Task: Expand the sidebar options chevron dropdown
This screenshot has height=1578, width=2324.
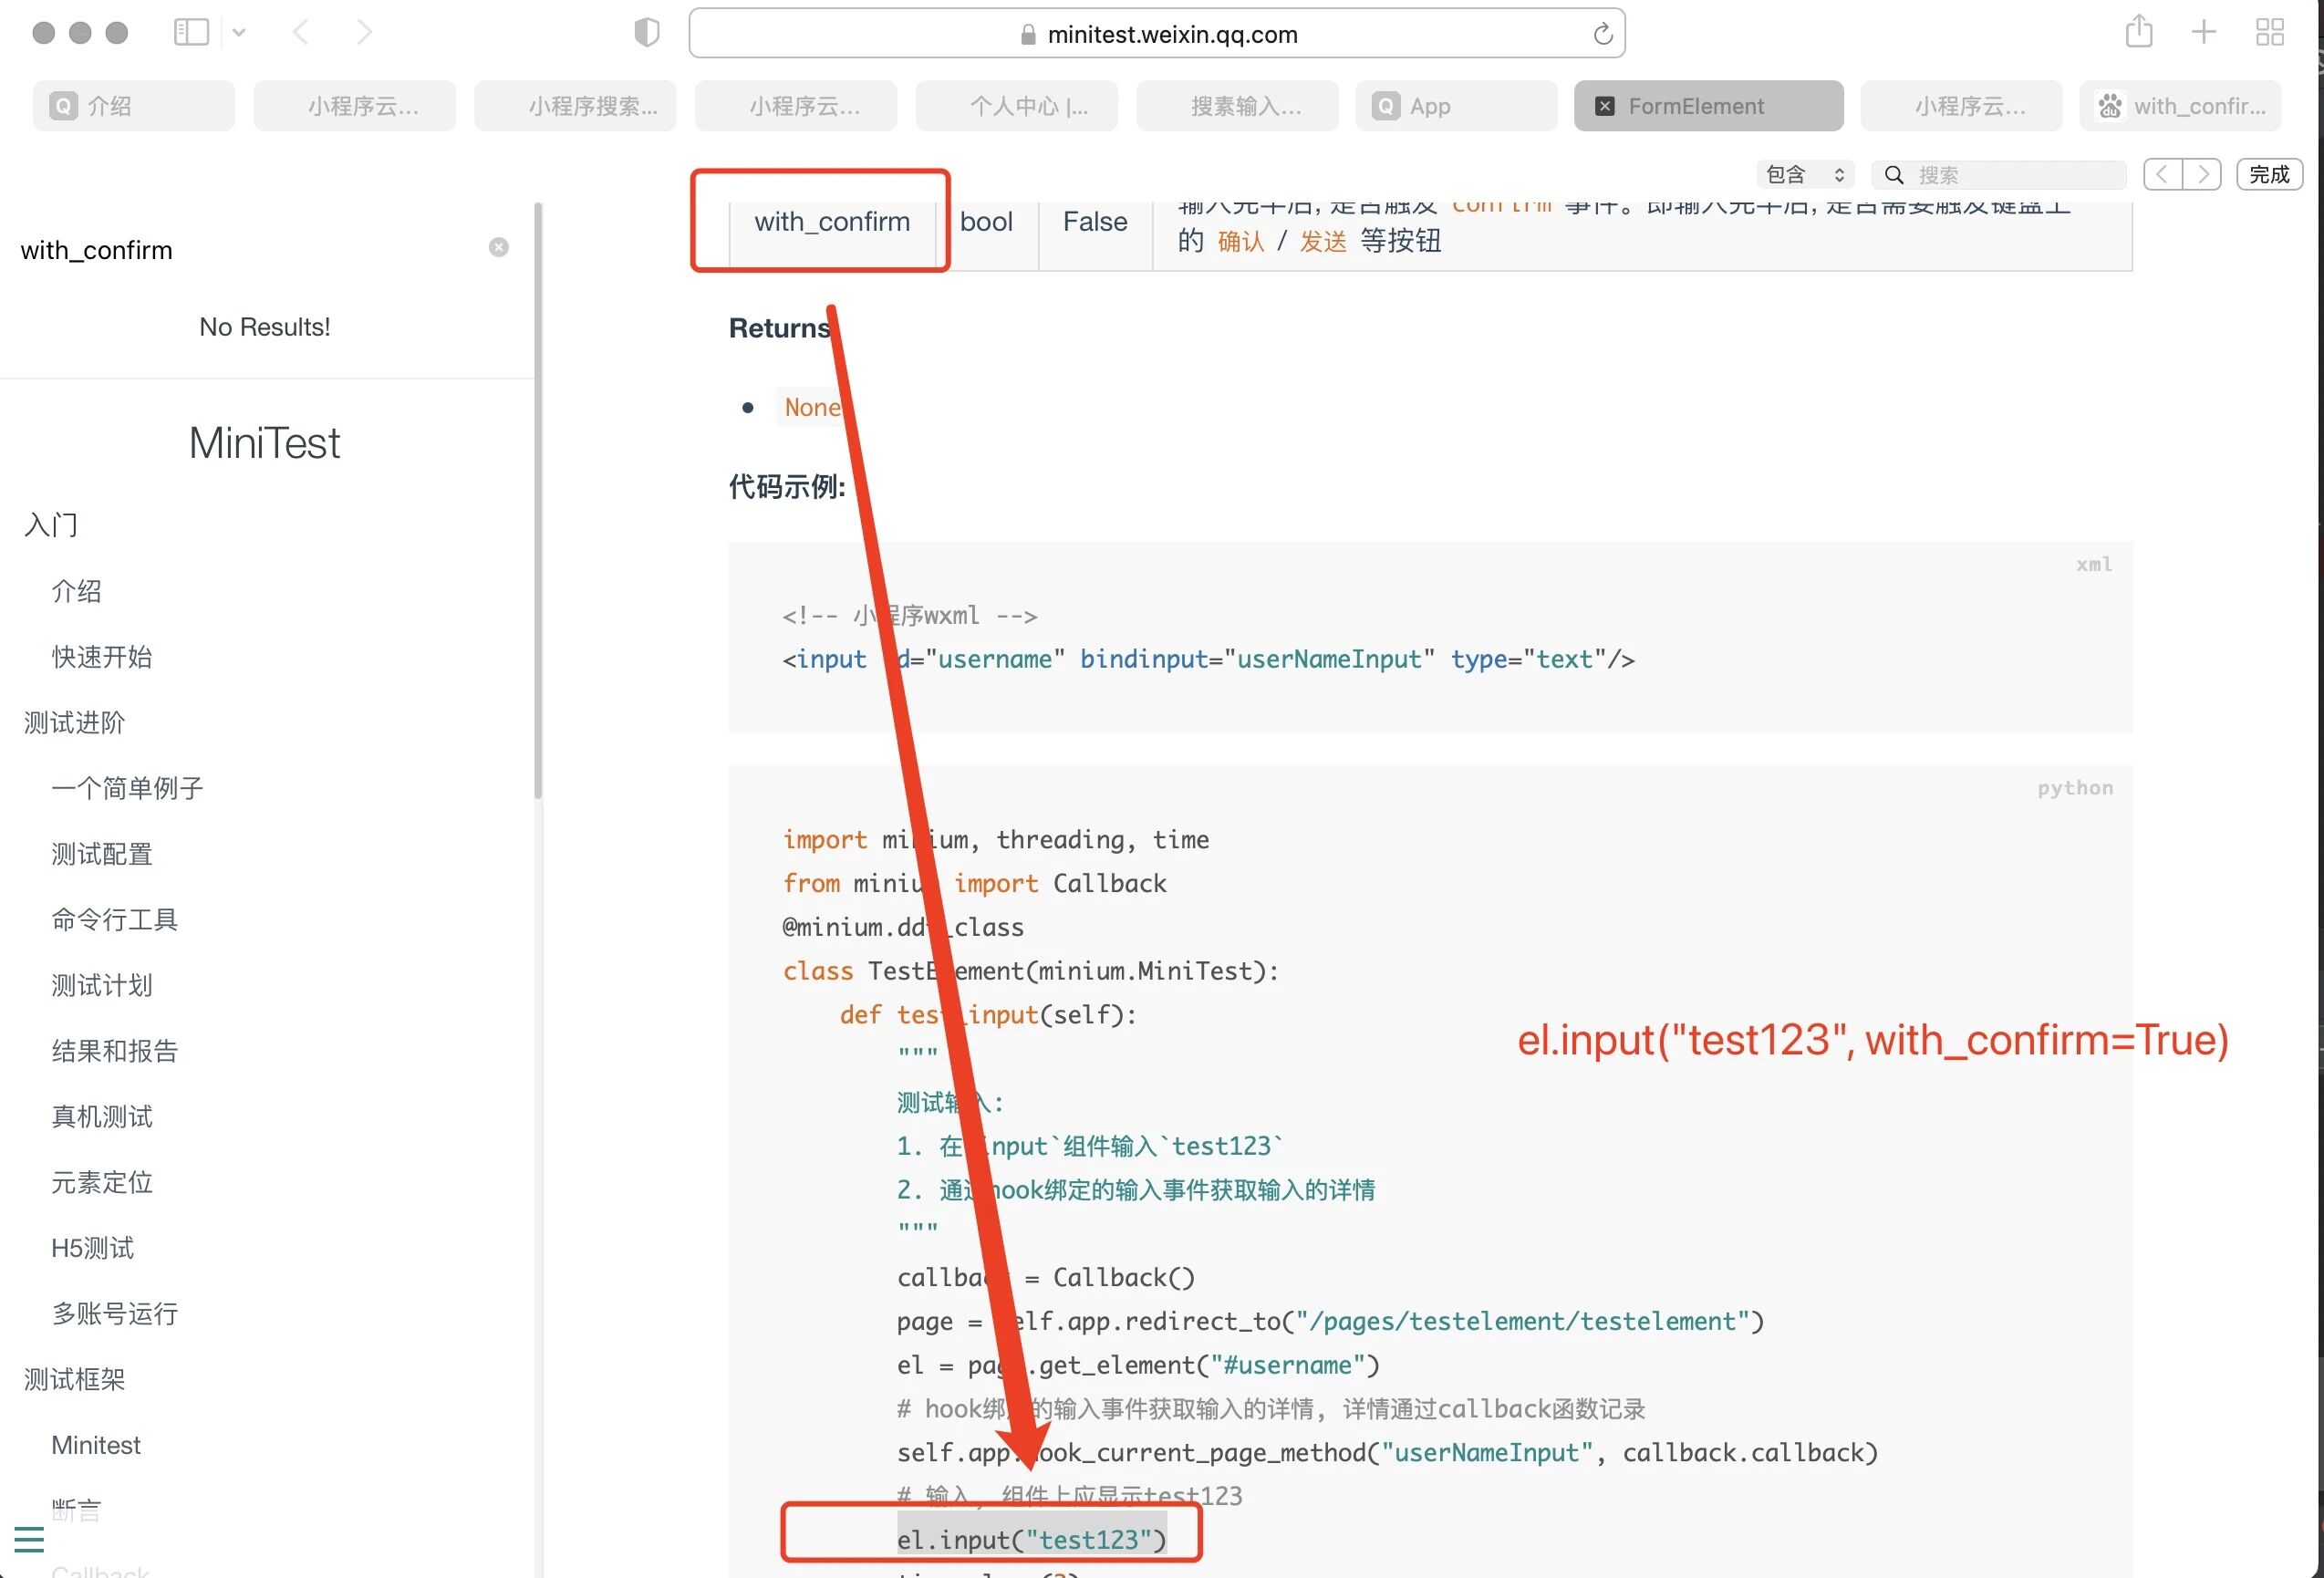Action: (239, 33)
